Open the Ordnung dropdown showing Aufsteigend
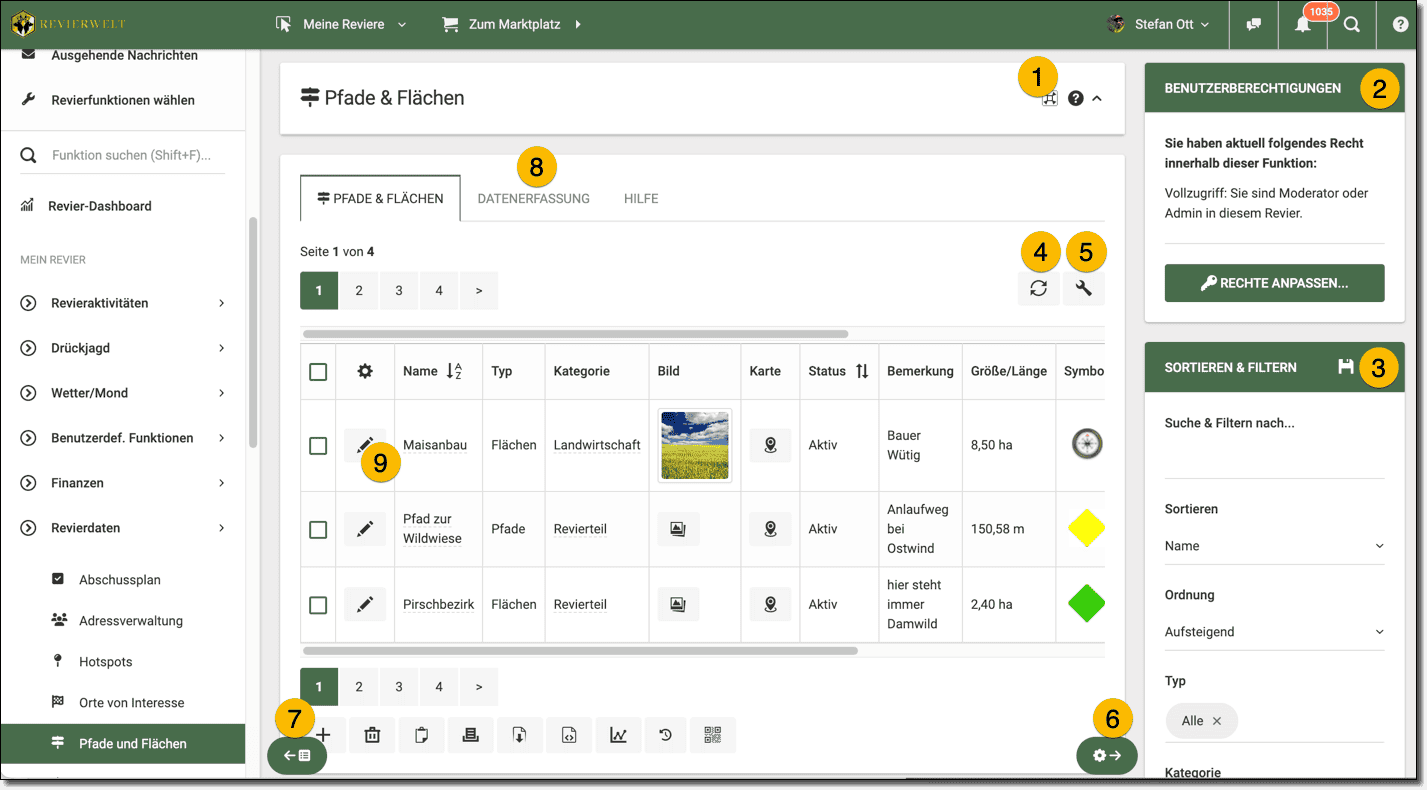Image resolution: width=1427 pixels, height=790 pixels. pyautogui.click(x=1274, y=632)
